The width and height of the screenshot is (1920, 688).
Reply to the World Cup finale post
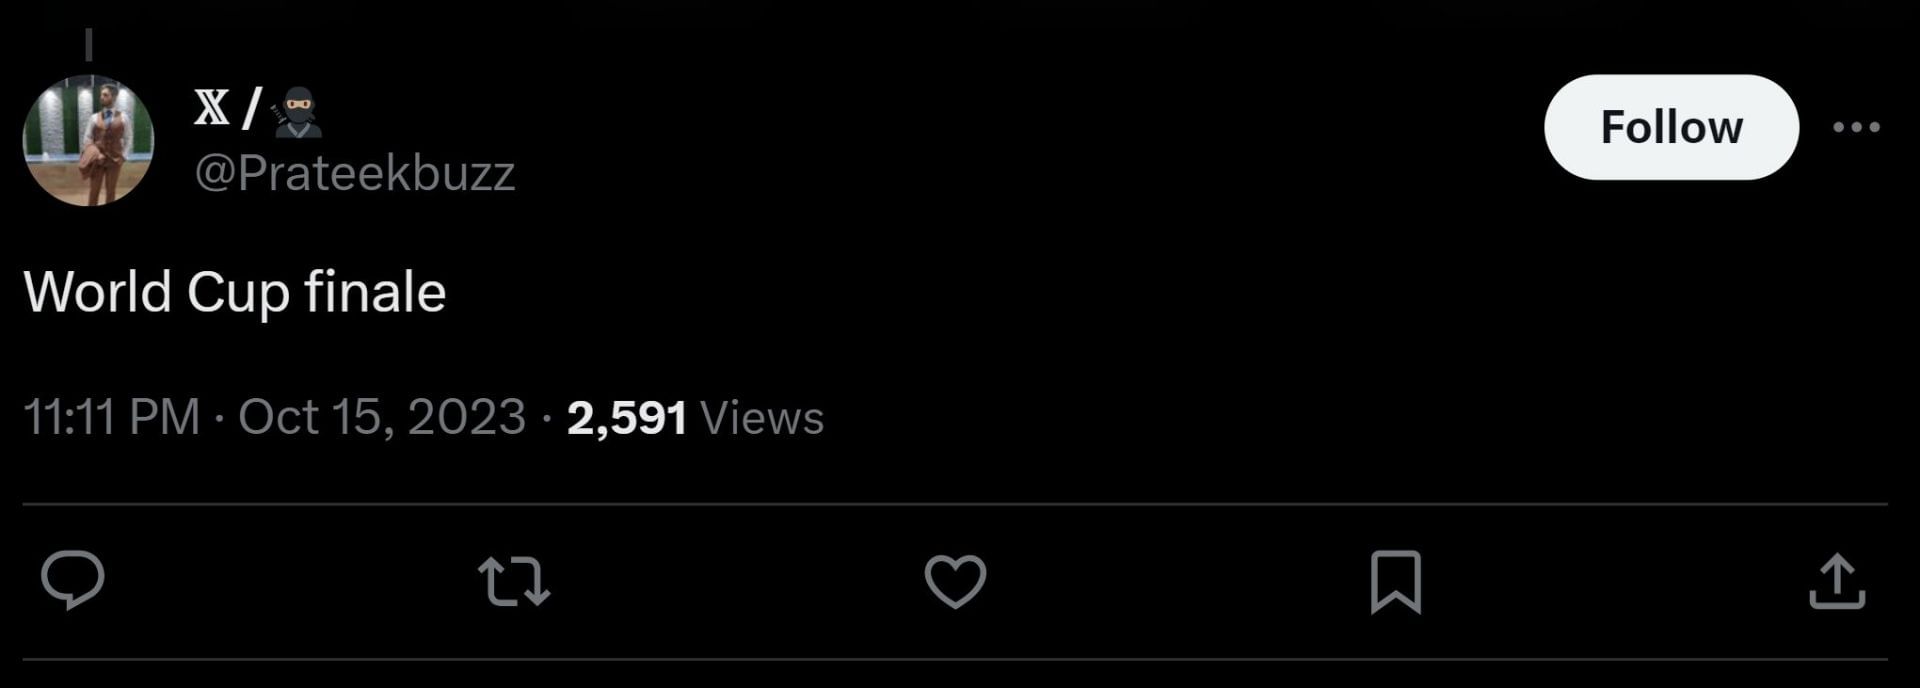72,580
